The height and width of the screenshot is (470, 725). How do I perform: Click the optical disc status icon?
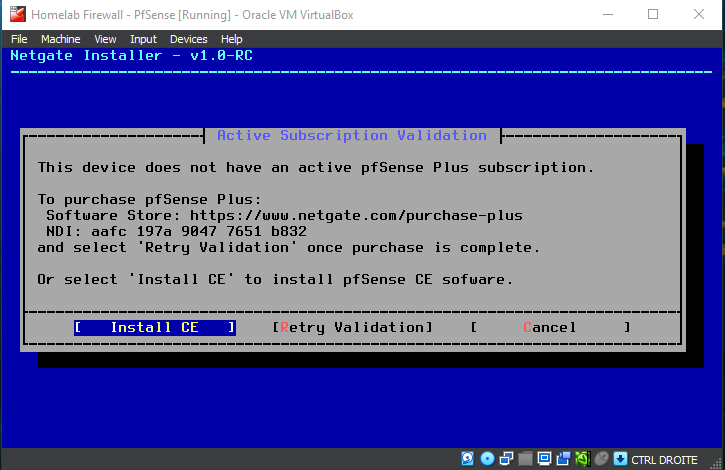click(487, 459)
